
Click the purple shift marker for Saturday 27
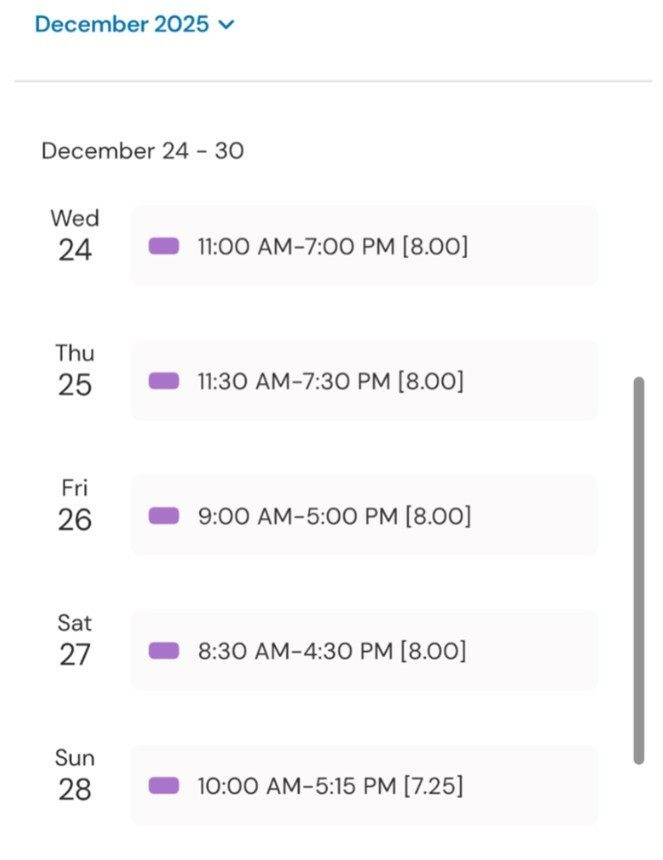pyautogui.click(x=164, y=651)
